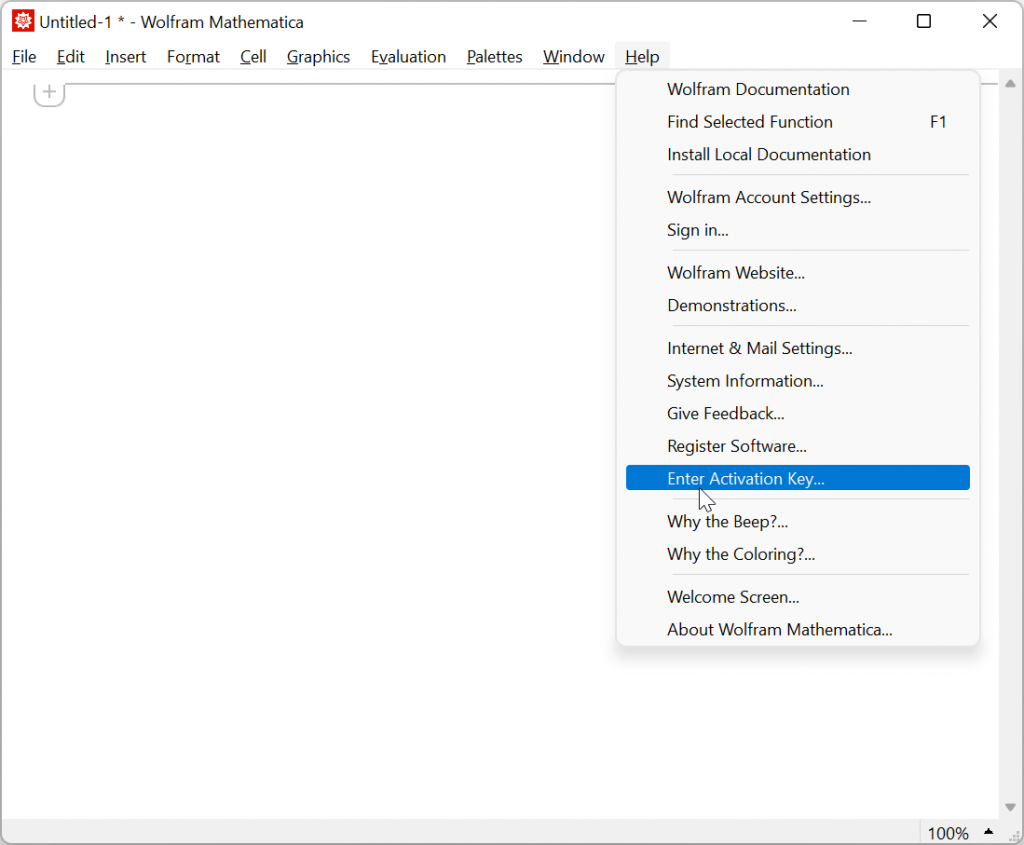Open the Palettes menu
Screen dimensions: 1024x845
[x=494, y=57]
